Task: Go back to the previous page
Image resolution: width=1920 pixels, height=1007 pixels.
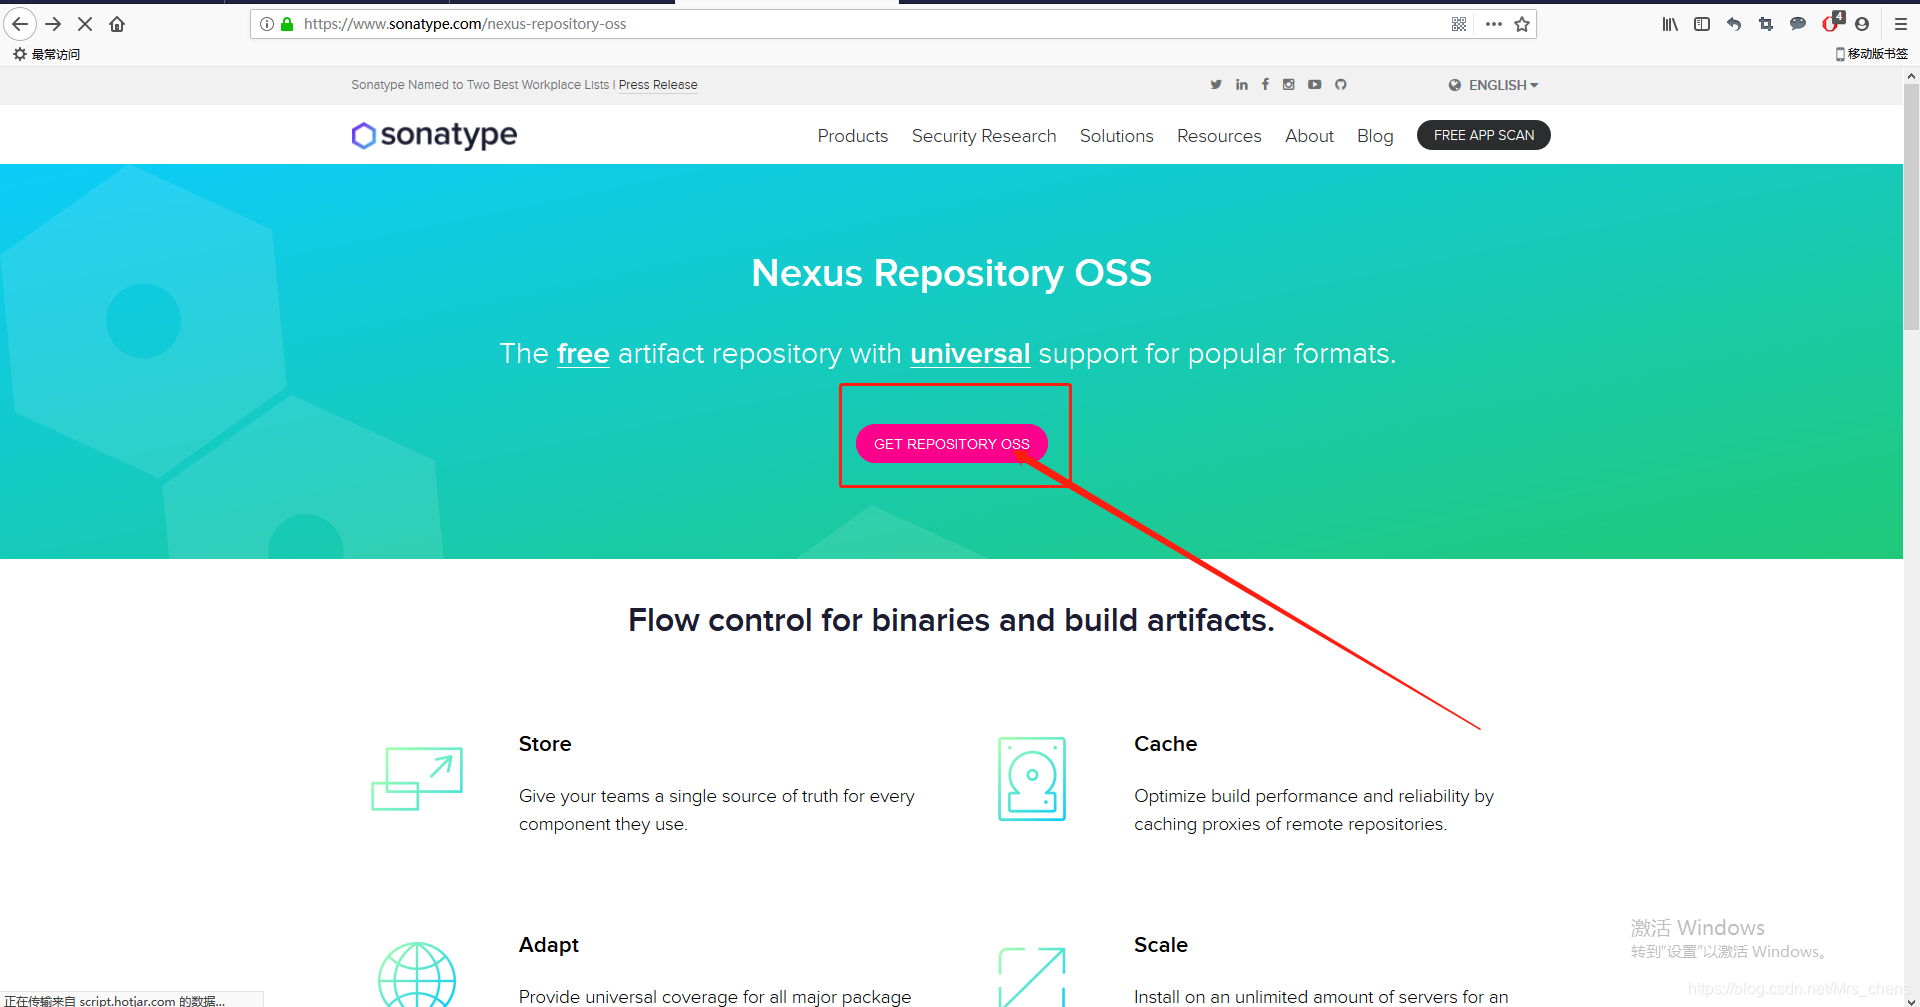Action: [20, 24]
